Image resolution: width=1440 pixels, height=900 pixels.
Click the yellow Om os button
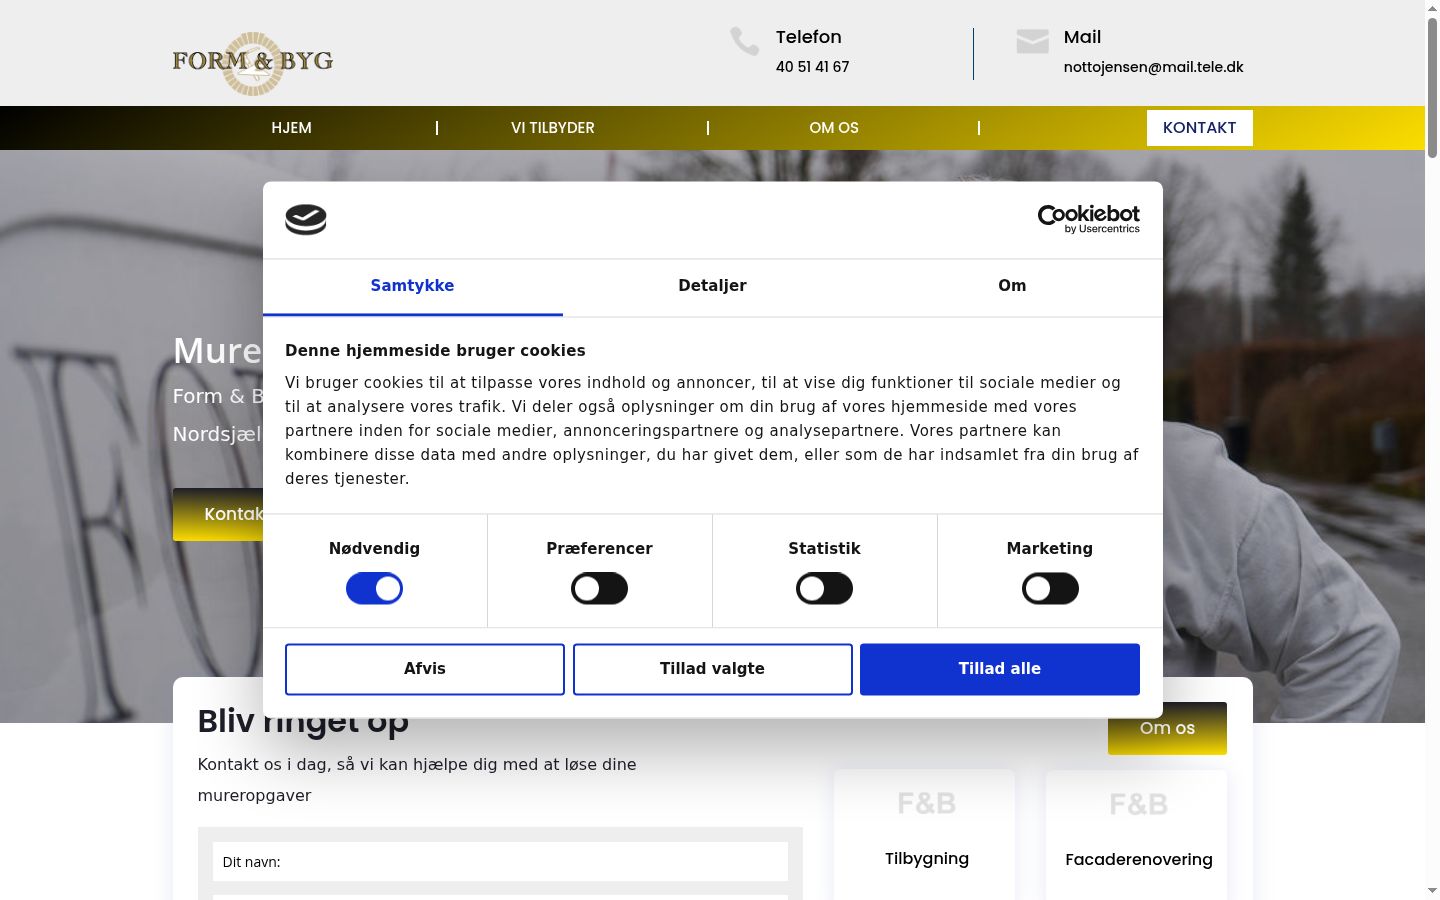1167,729
